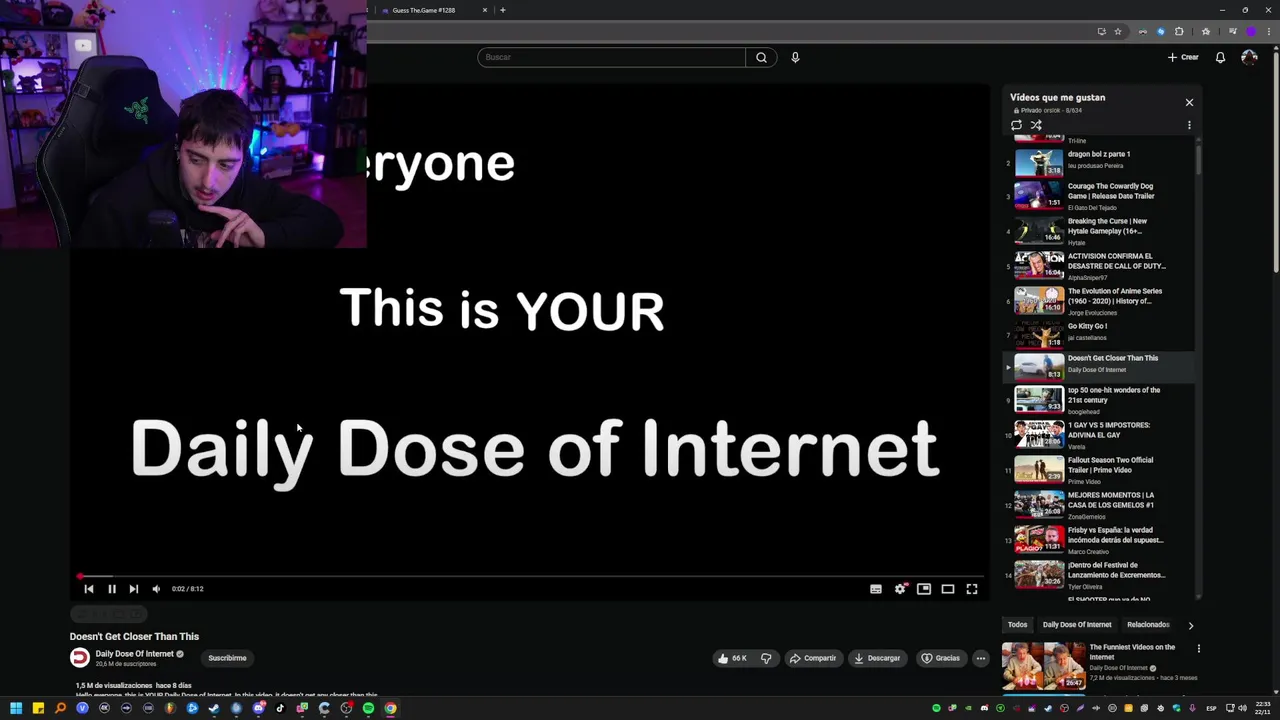Select the Daily Dose Of Internet chip
Viewport: 1280px width, 720px height.
[1077, 625]
